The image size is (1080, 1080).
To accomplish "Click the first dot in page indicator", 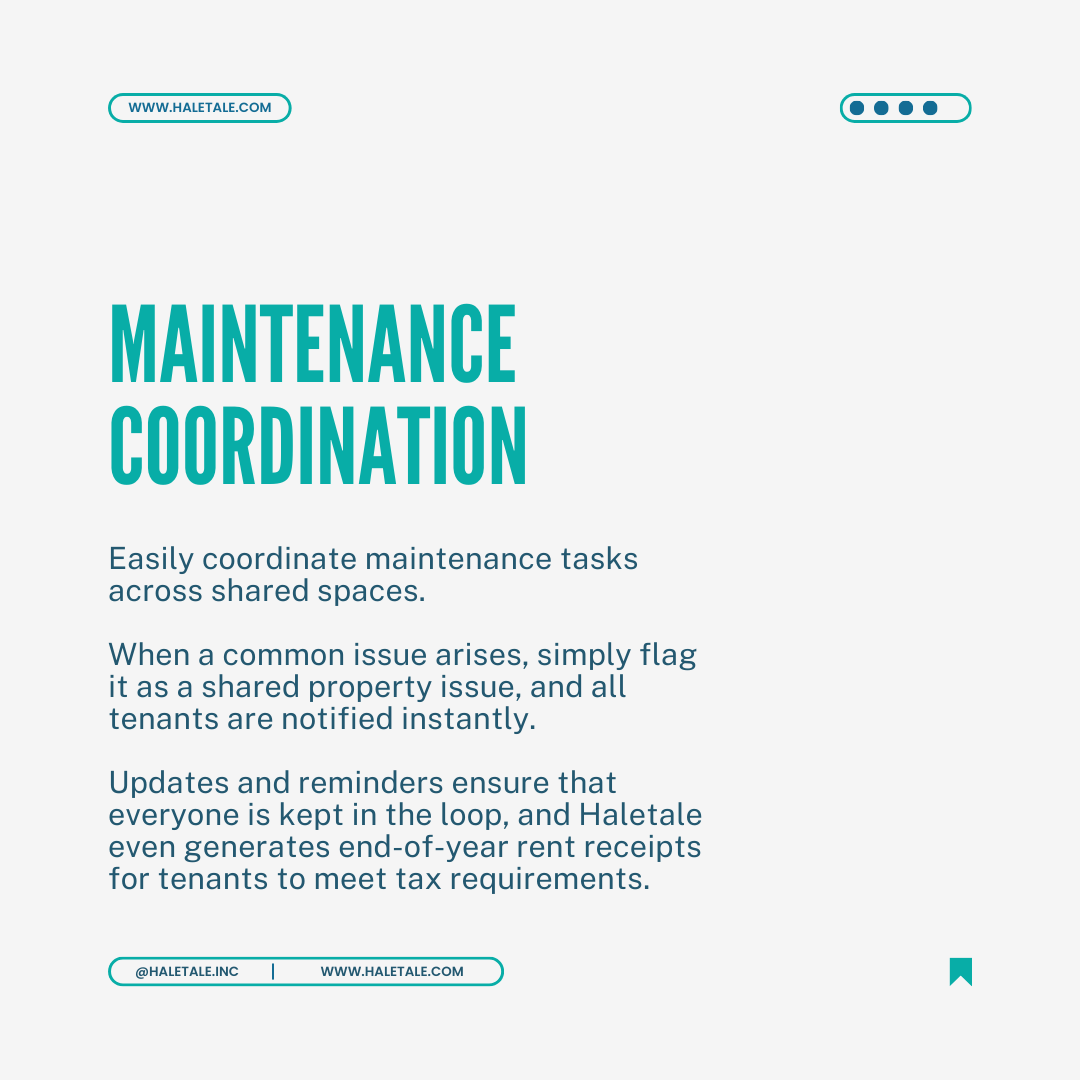I will [x=857, y=107].
